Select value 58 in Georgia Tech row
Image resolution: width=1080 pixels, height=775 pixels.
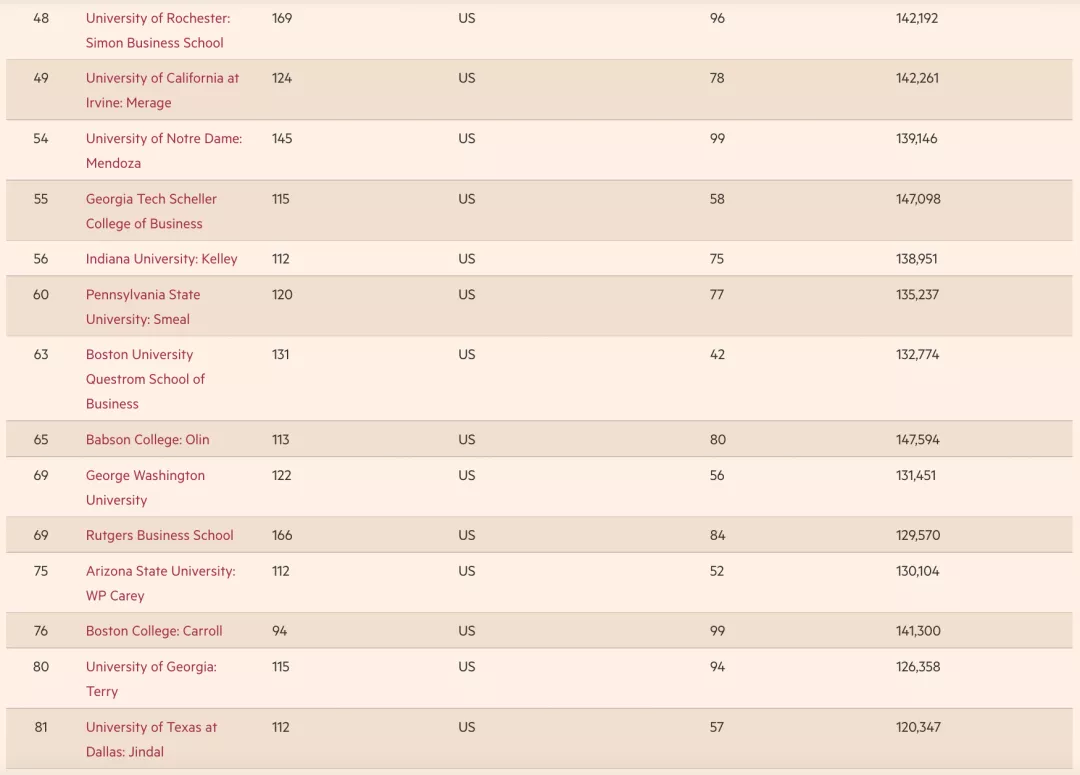click(x=717, y=199)
